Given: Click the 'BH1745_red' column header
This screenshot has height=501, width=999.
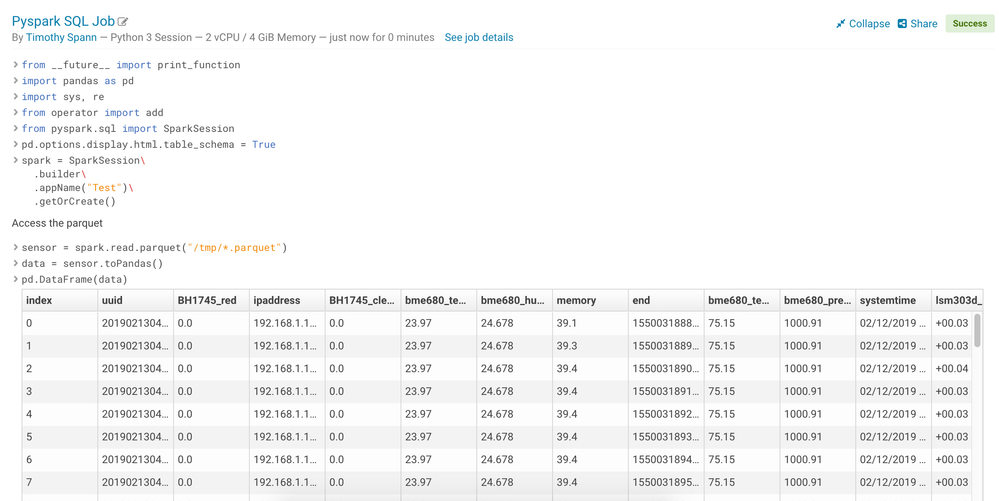Looking at the screenshot, I should 211,300.
